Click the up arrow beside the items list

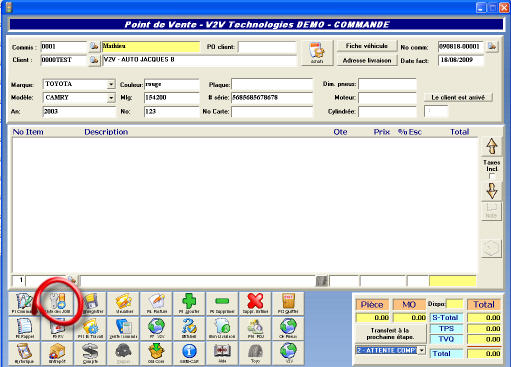(x=492, y=146)
